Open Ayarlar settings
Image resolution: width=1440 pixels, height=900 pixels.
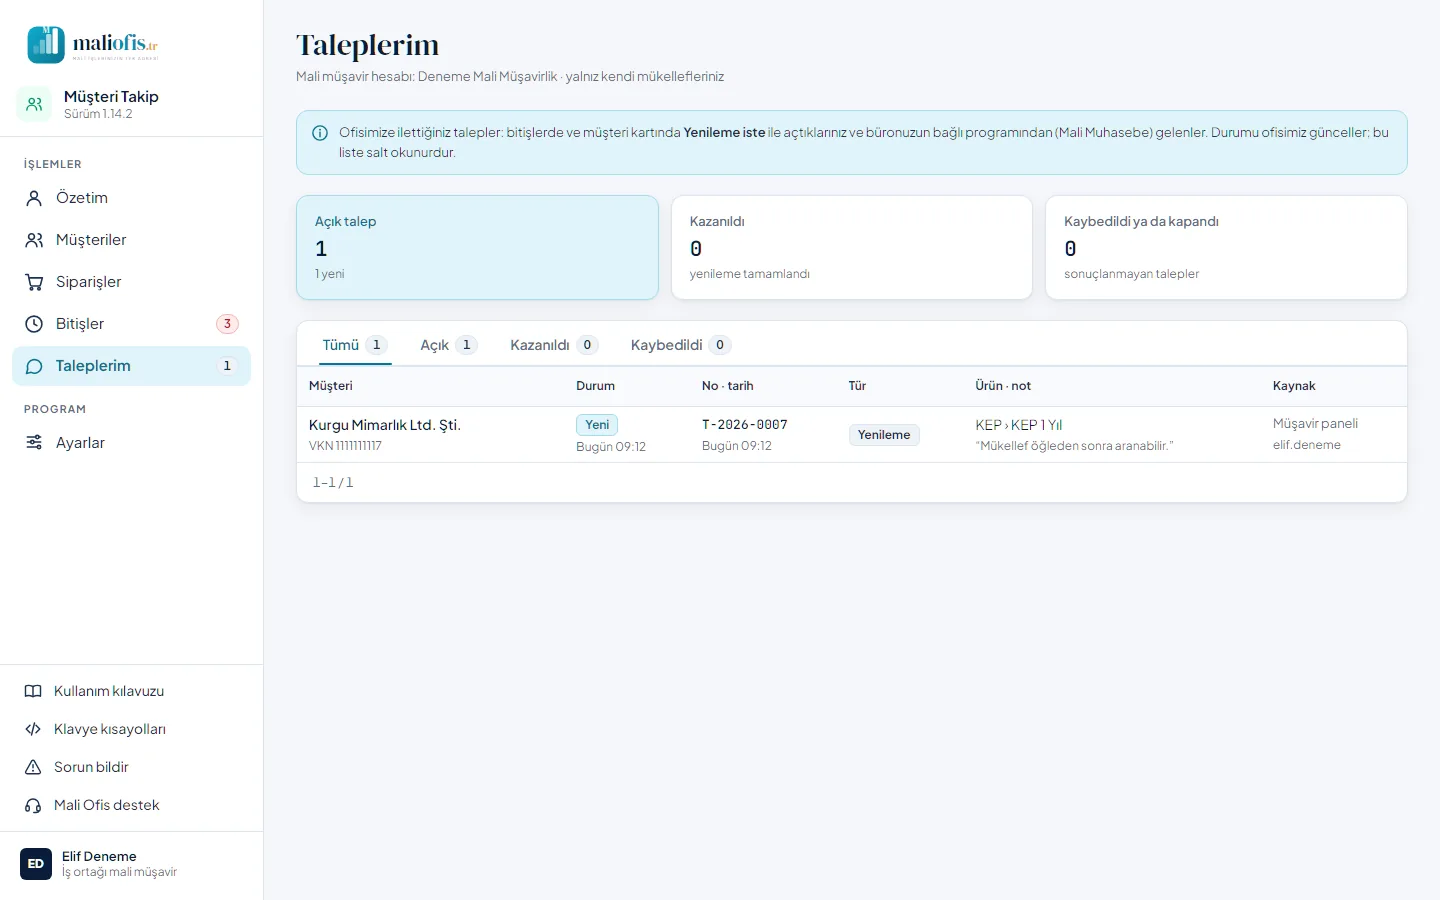tap(131, 443)
